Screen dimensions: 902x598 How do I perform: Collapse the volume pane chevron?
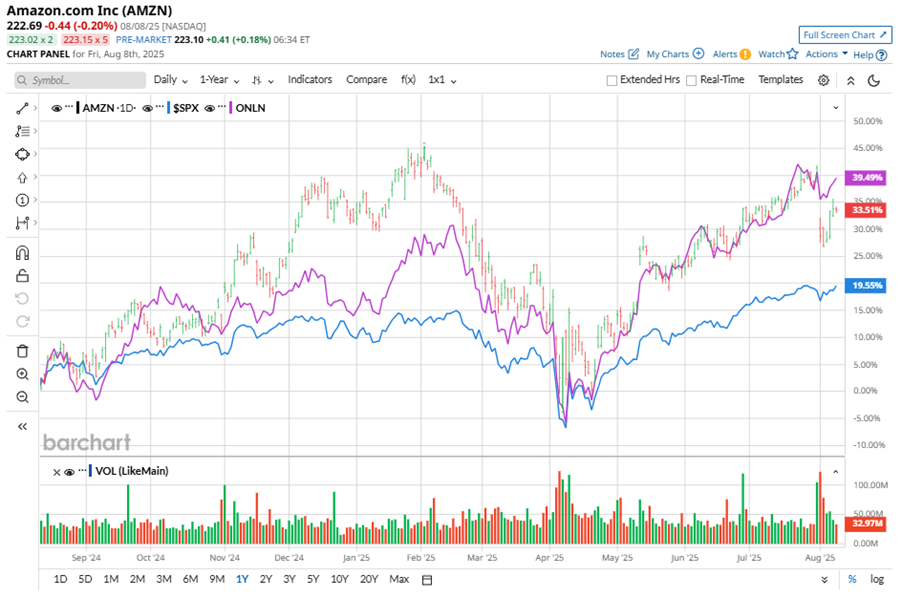[835, 472]
